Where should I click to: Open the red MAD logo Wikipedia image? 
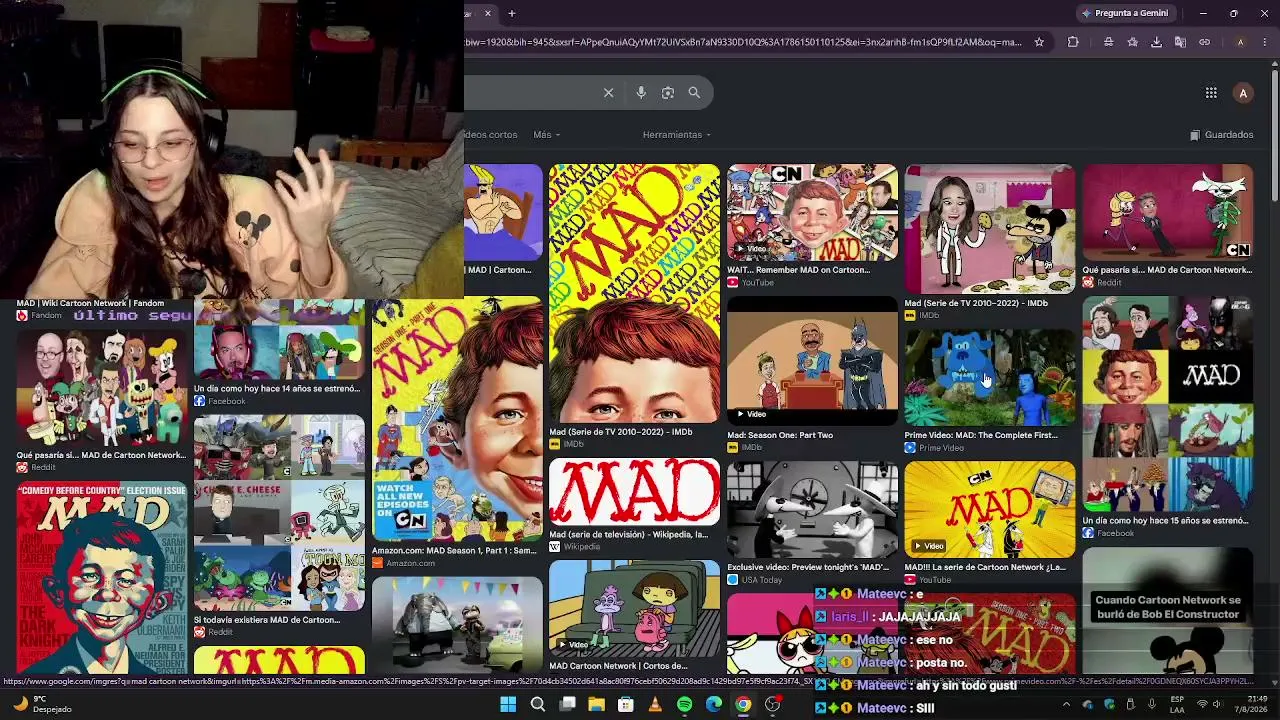click(x=634, y=492)
